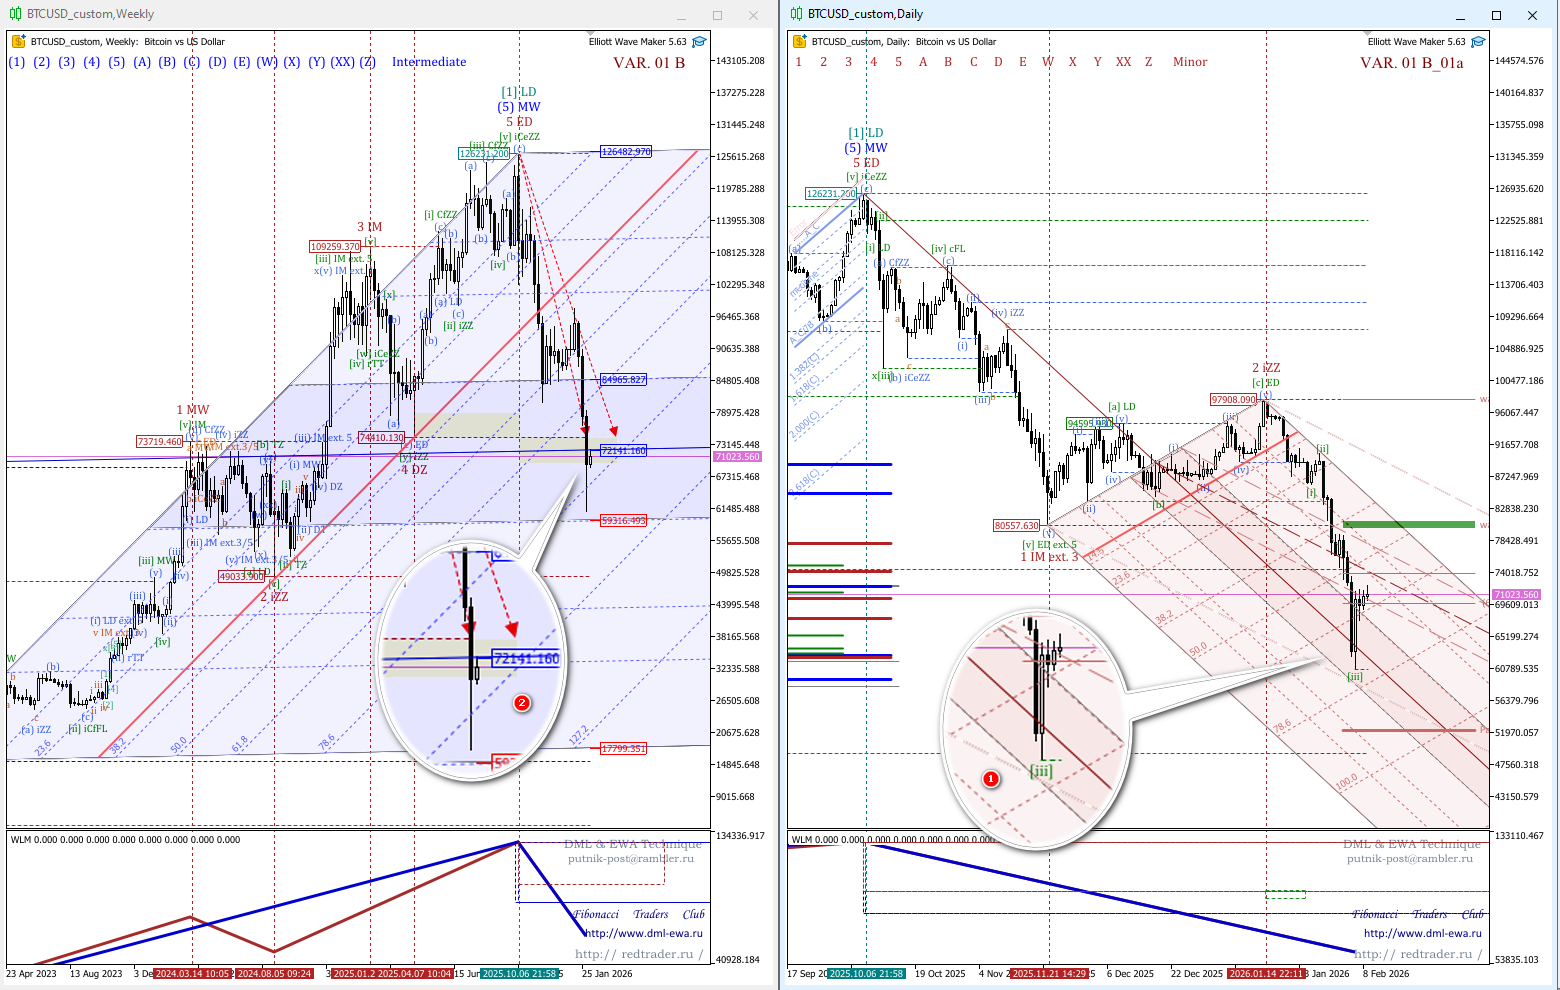Viewport: 1560px width, 990px height.
Task: Select the Minor wave degree label
Action: tap(1190, 62)
